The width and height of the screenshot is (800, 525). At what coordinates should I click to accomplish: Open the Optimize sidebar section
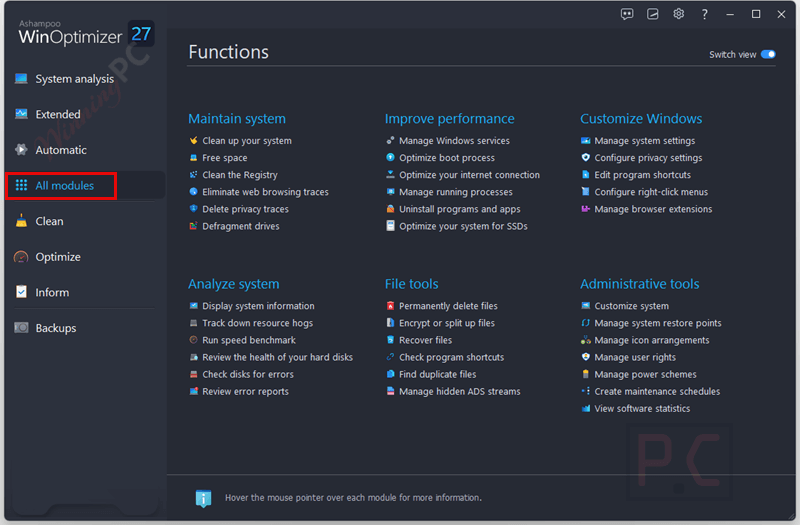pyautogui.click(x=58, y=257)
